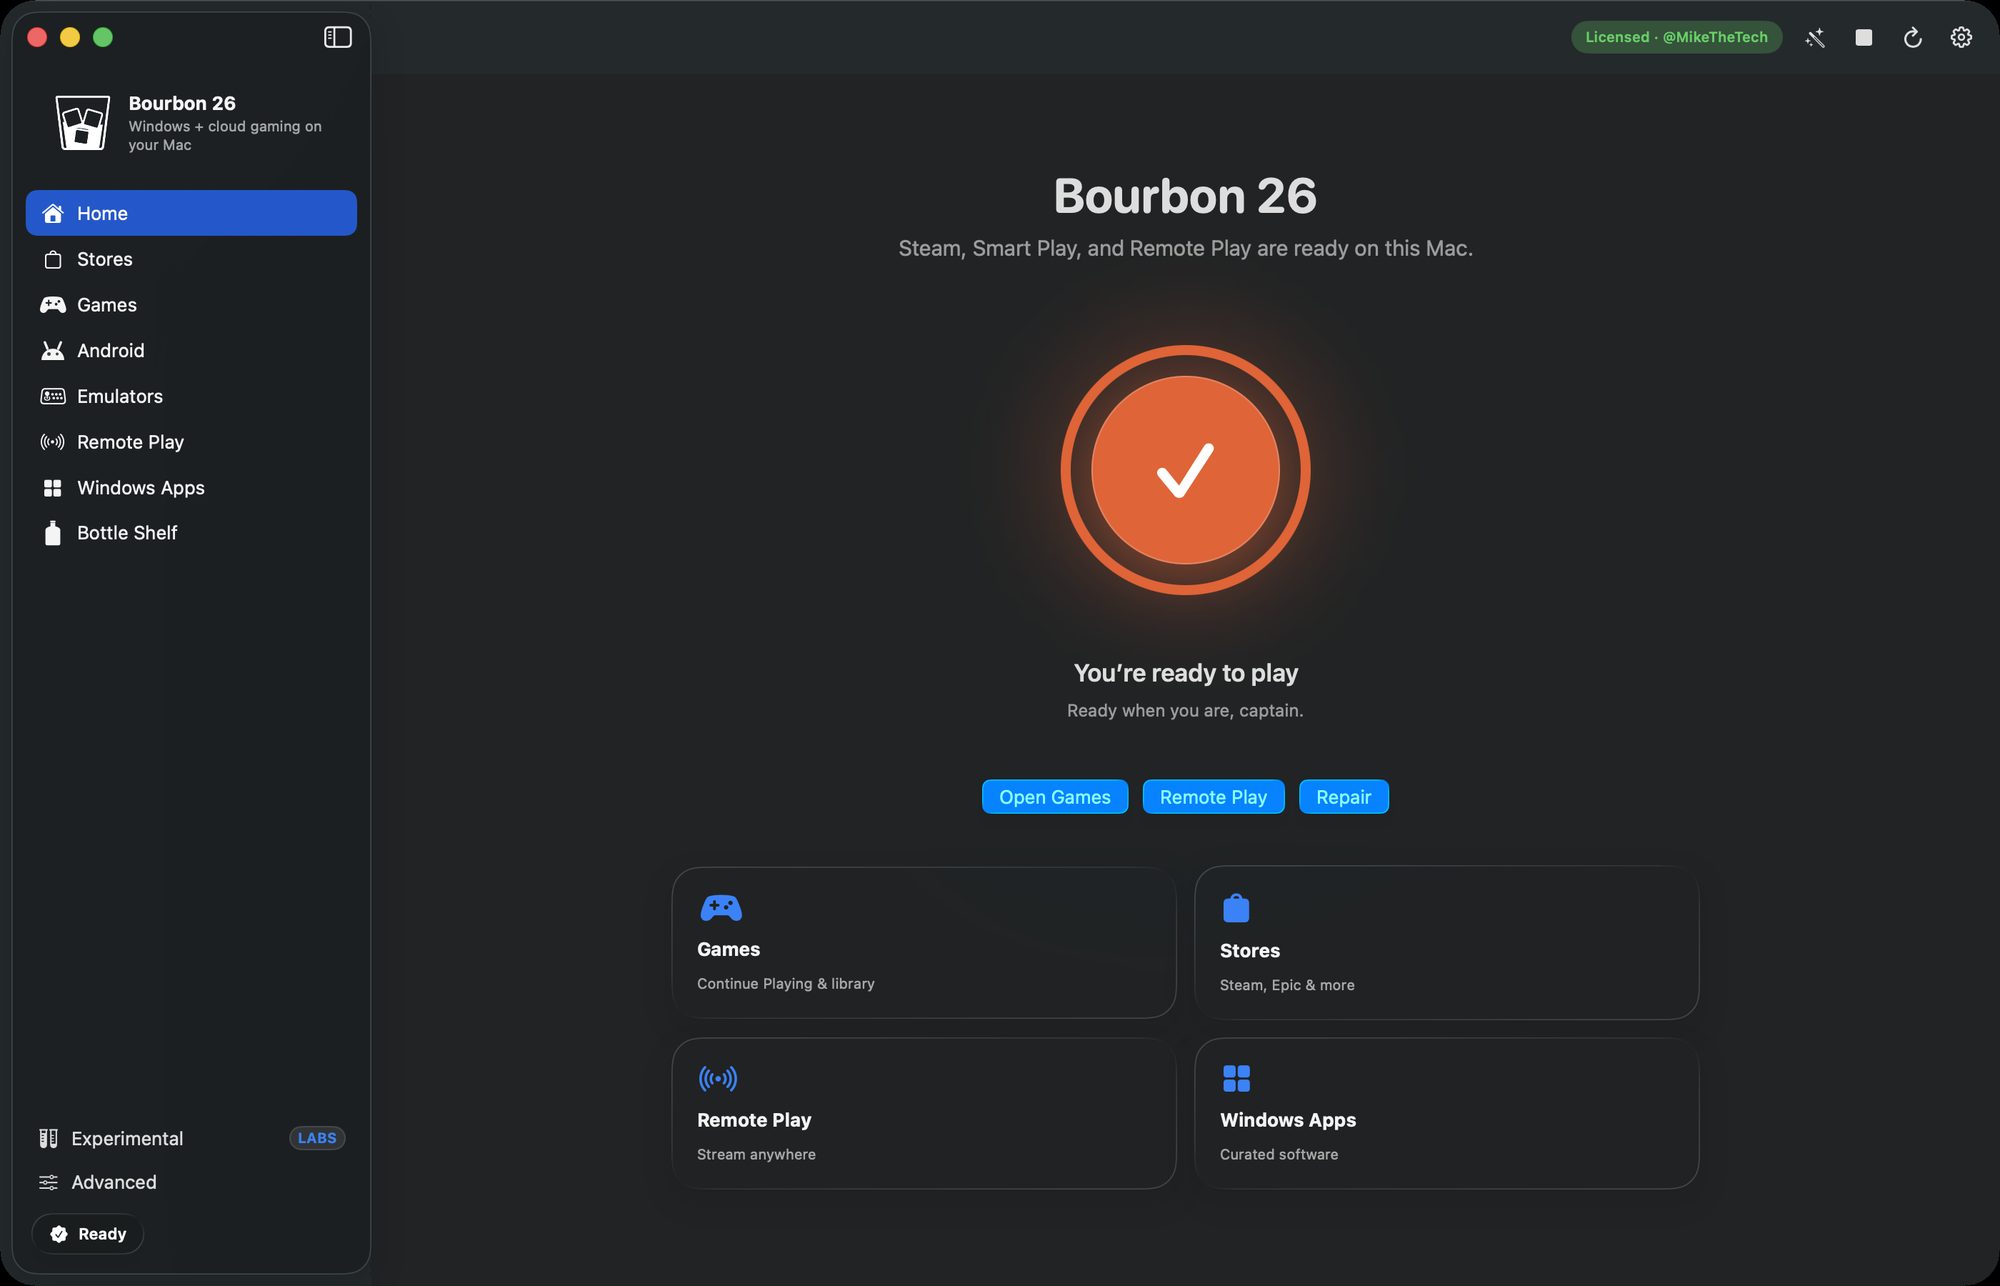Click the 'Stream anywhere' text

756,1154
